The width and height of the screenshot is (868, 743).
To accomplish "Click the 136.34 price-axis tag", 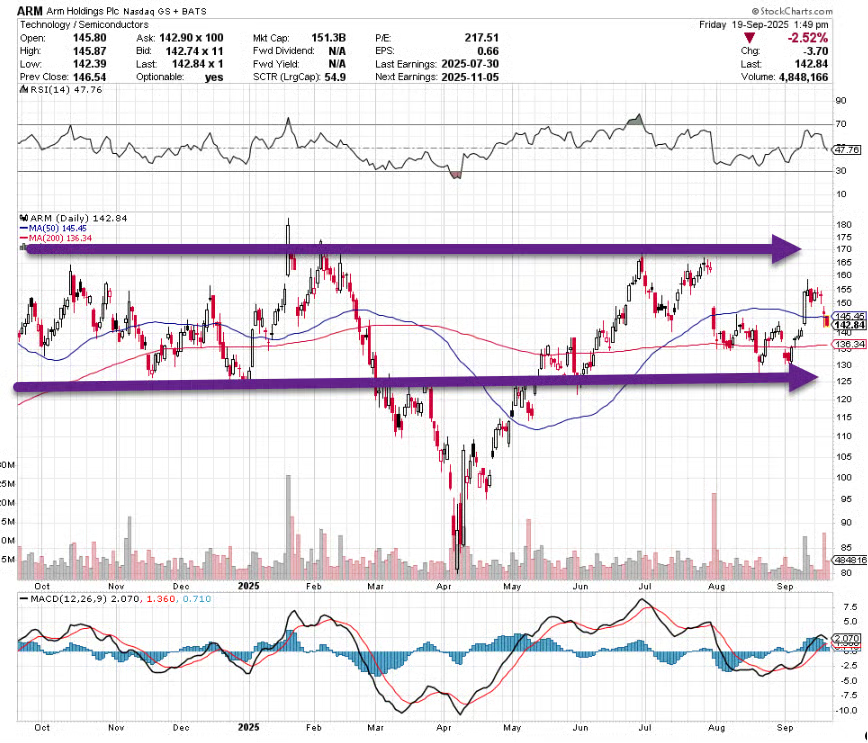I will [850, 344].
